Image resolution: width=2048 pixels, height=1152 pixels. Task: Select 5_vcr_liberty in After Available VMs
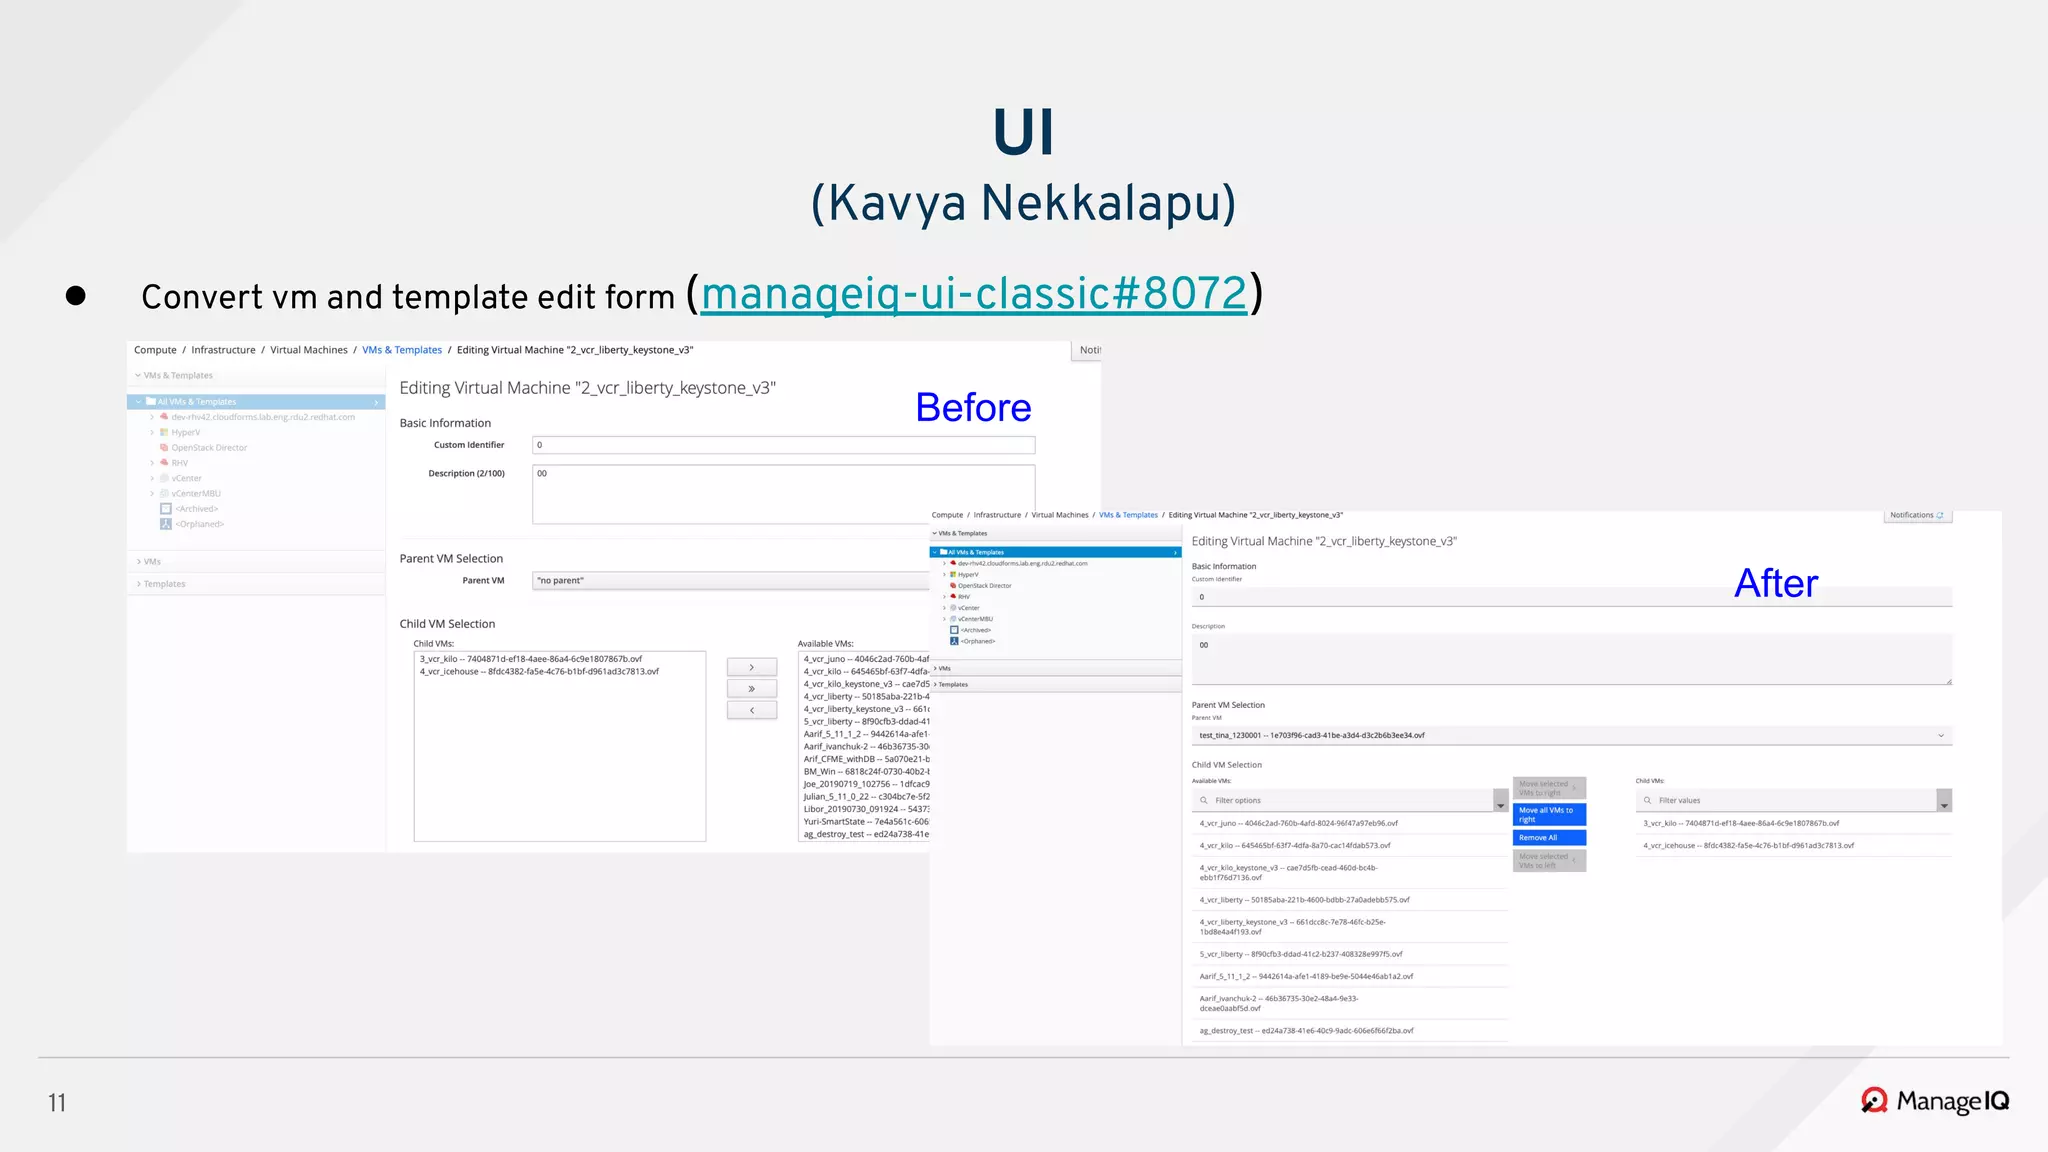pos(1349,955)
